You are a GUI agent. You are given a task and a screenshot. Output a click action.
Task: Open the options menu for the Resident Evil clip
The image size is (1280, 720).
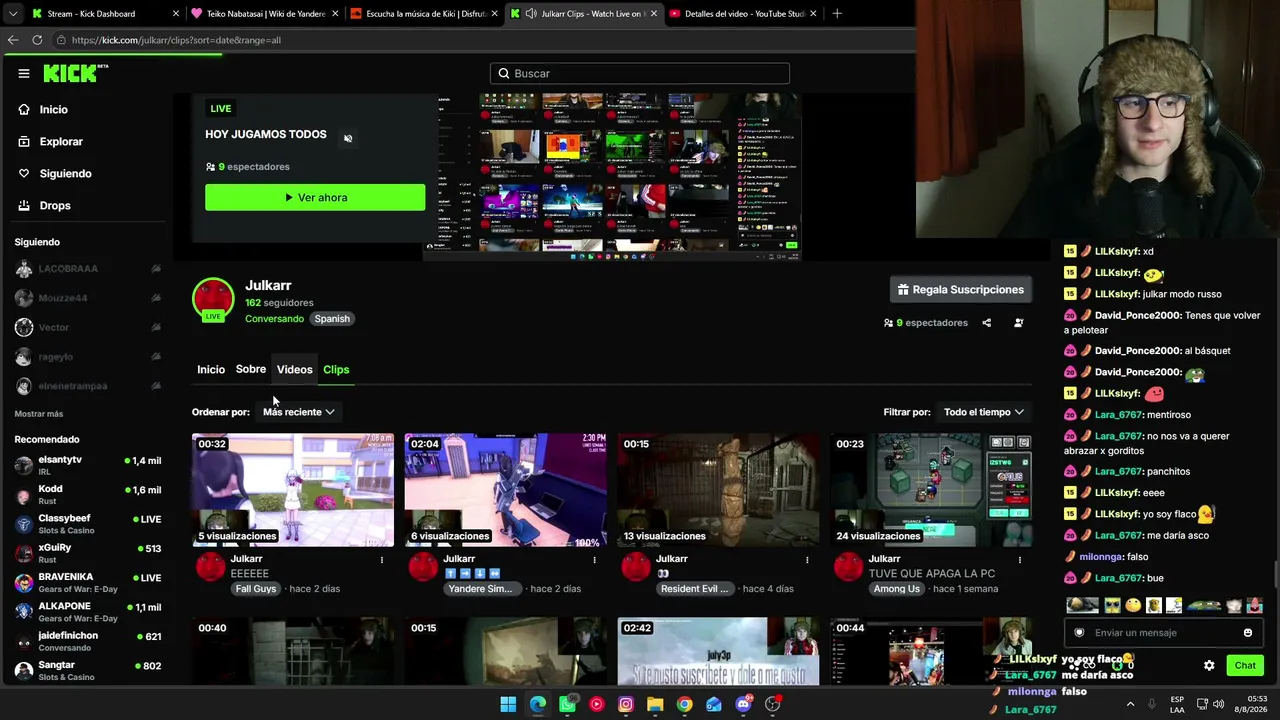(x=807, y=560)
